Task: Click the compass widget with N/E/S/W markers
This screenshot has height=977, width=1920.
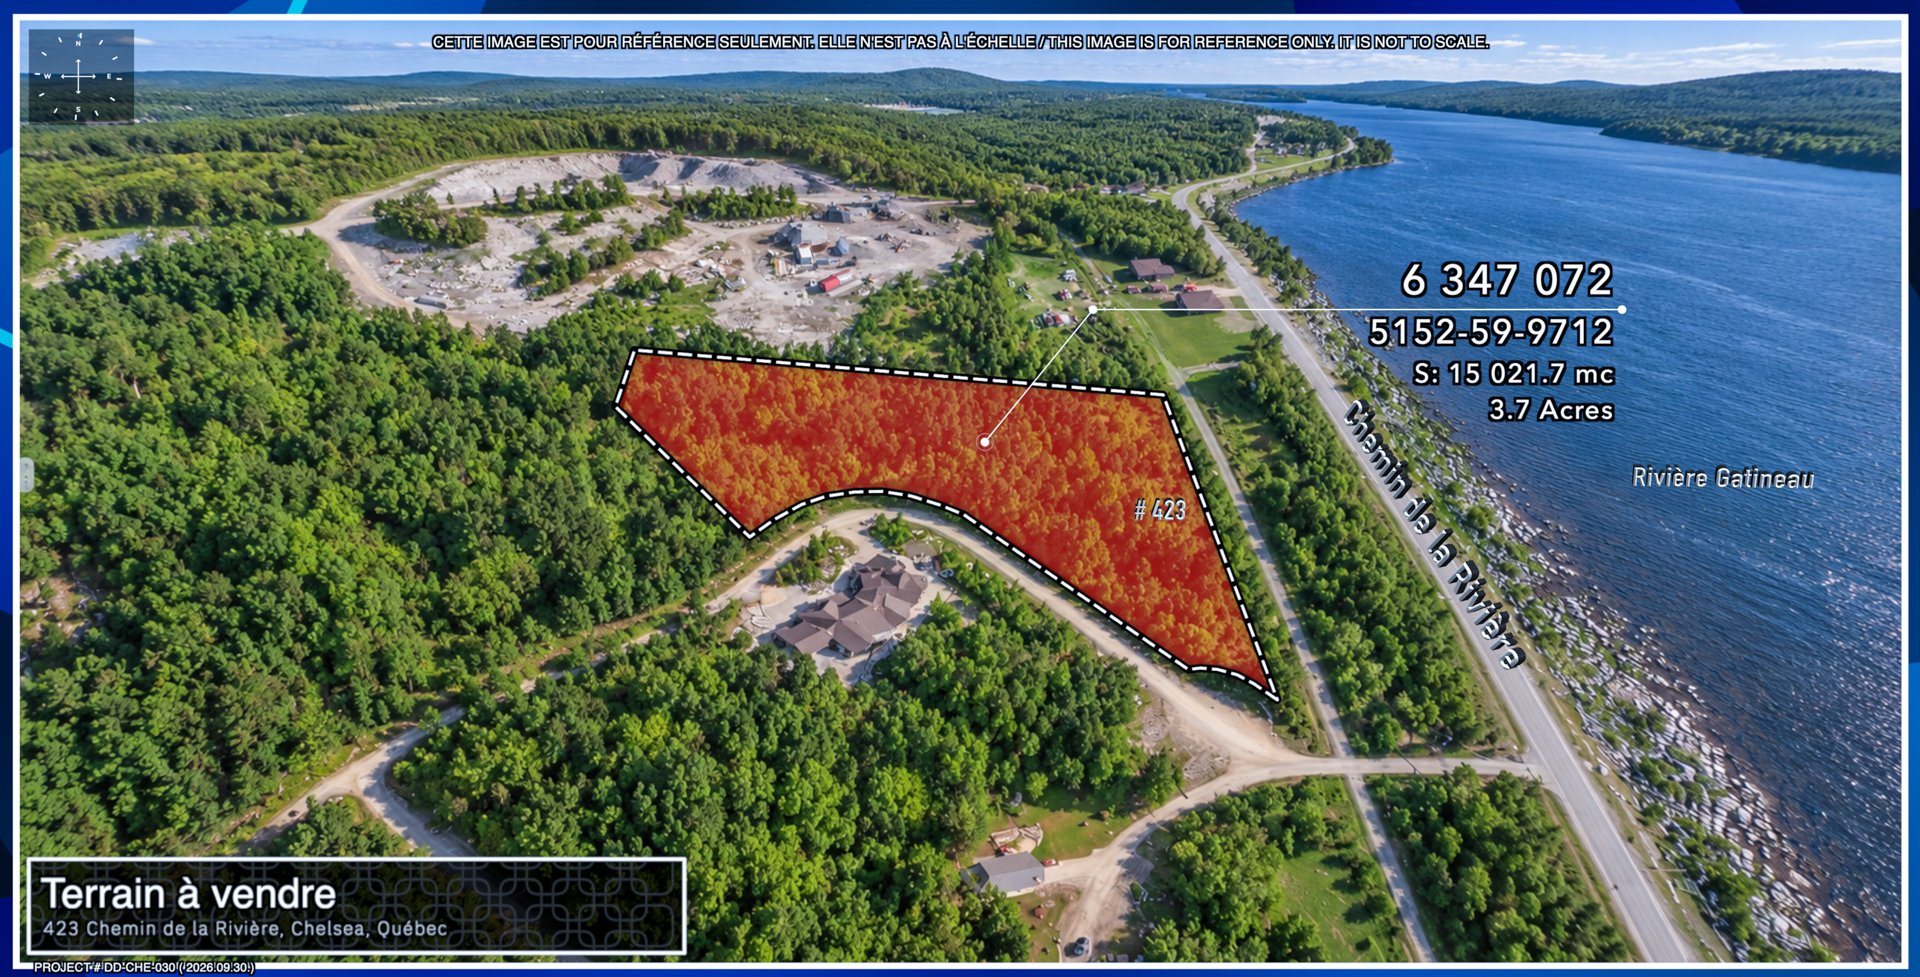Action: tap(81, 76)
